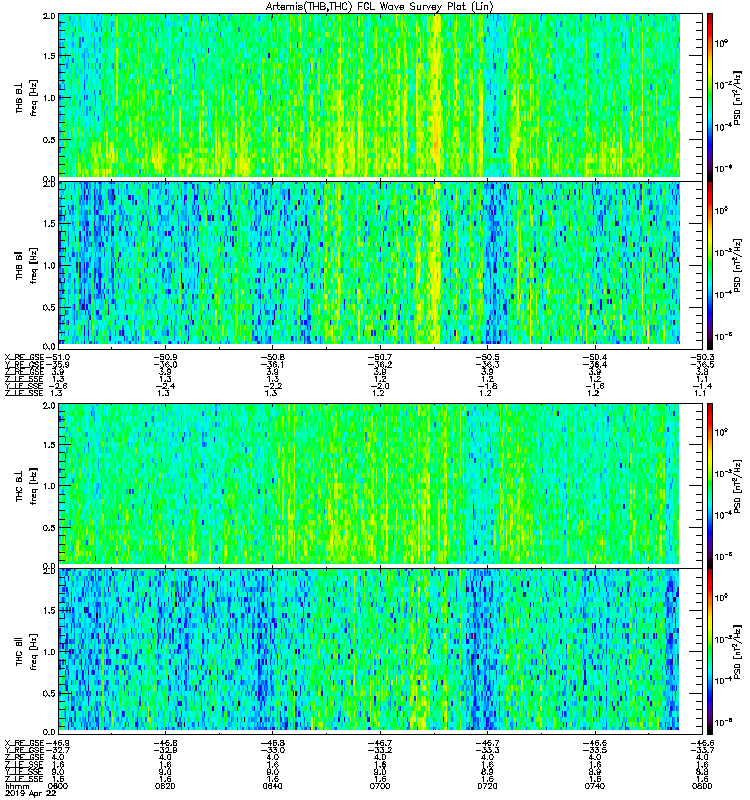
Task: Select the THC B-perpendicular spectrogram panel
Action: click(x=380, y=485)
